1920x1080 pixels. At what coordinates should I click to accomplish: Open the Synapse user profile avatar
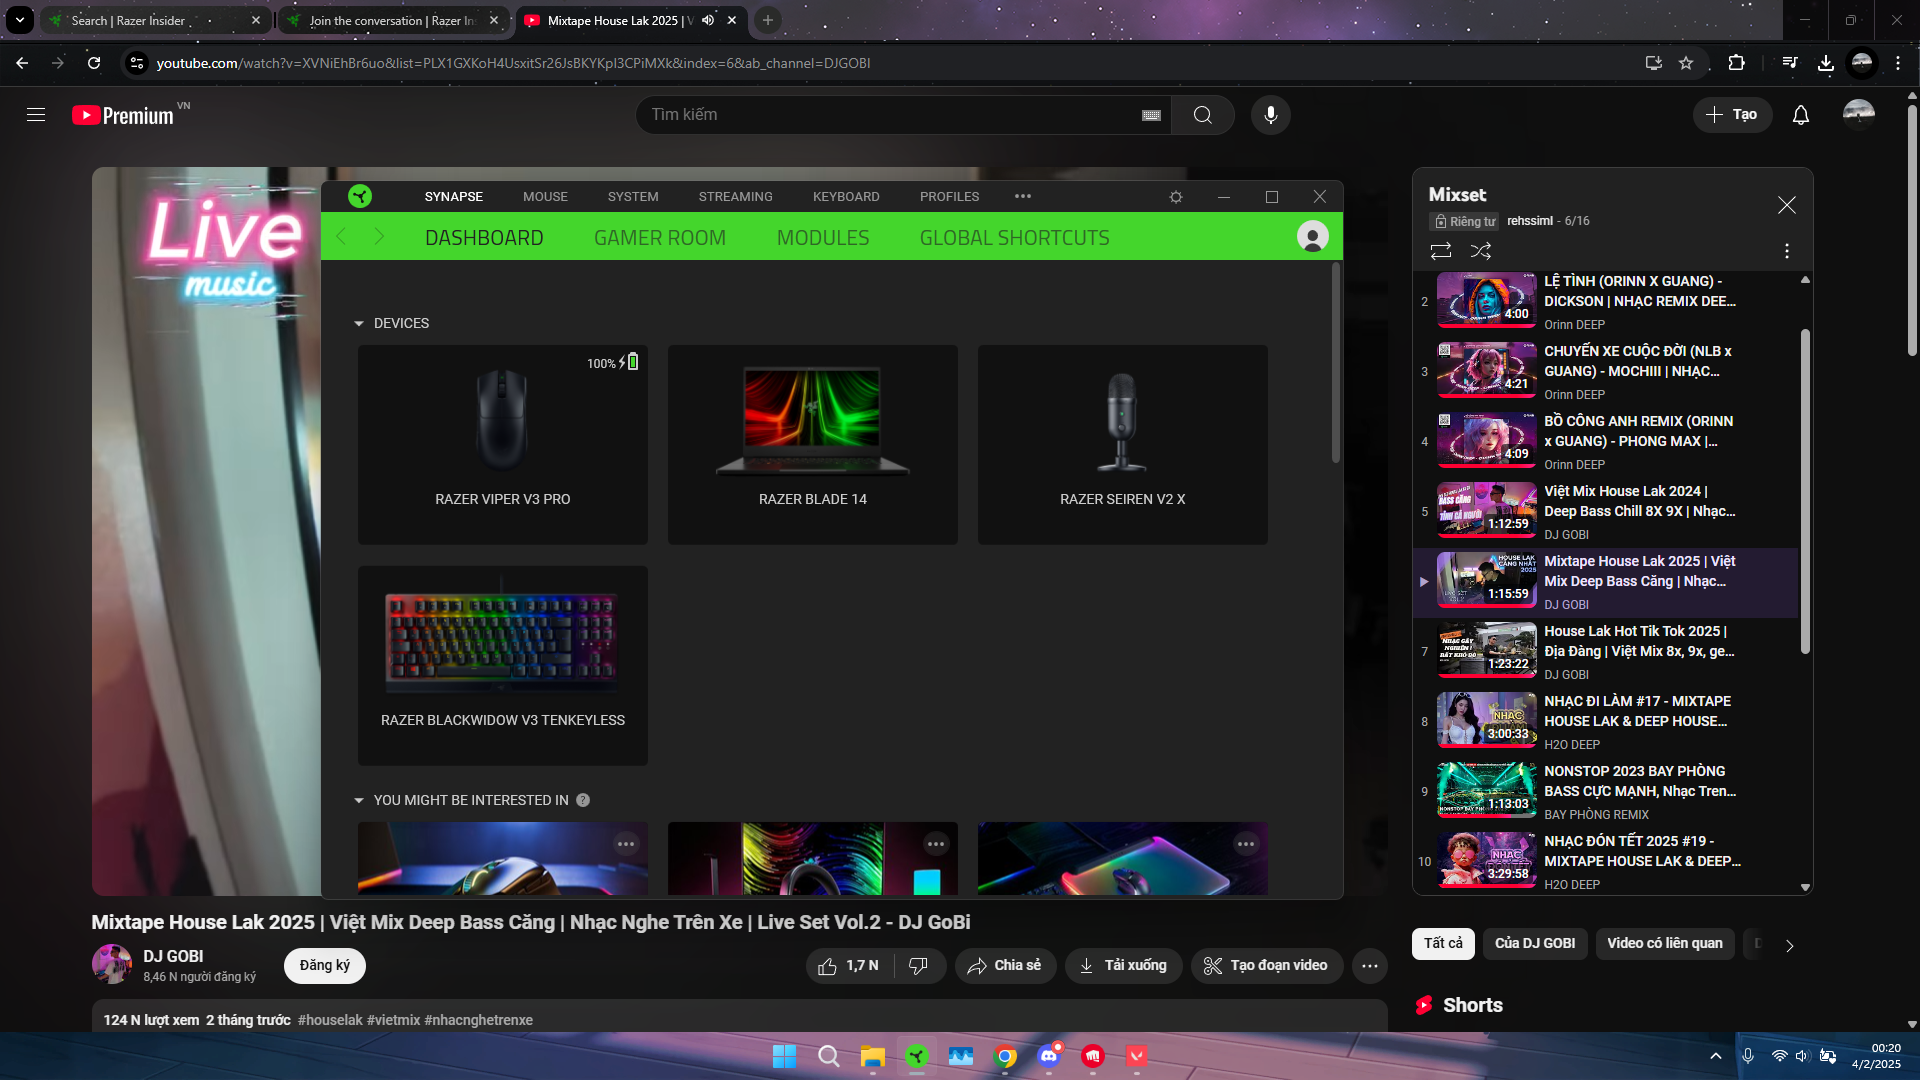[x=1312, y=237]
